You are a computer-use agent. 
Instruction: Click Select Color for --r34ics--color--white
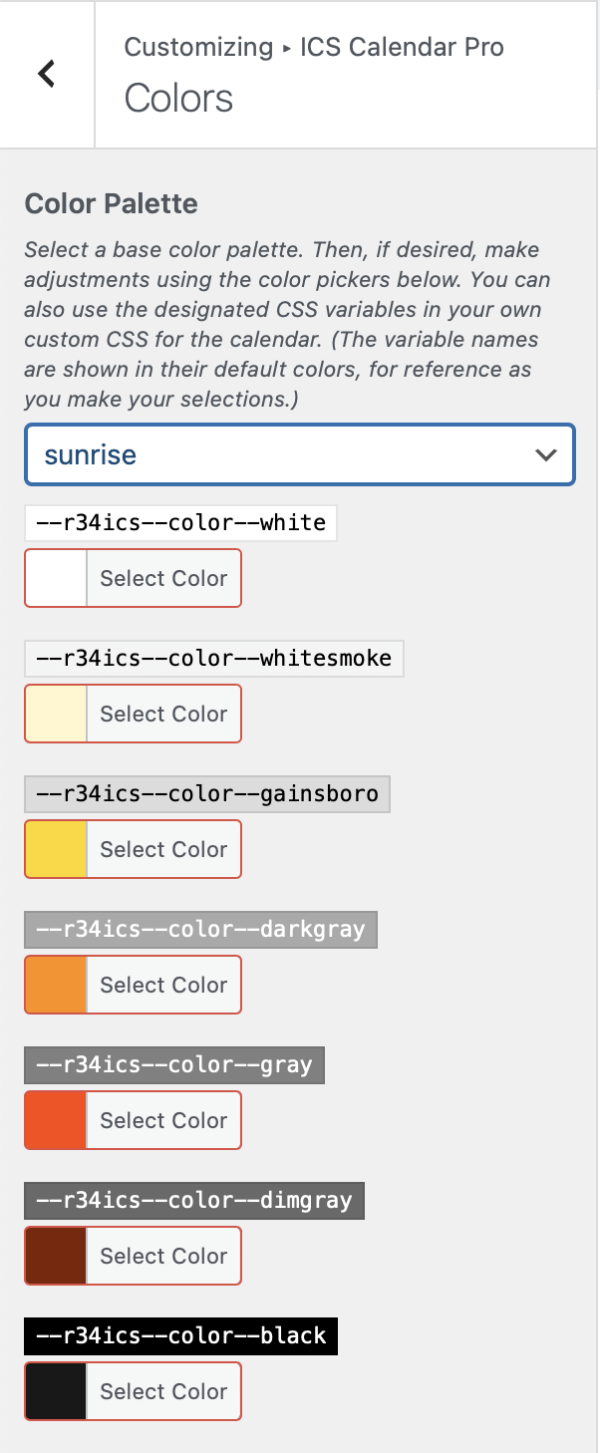point(163,578)
